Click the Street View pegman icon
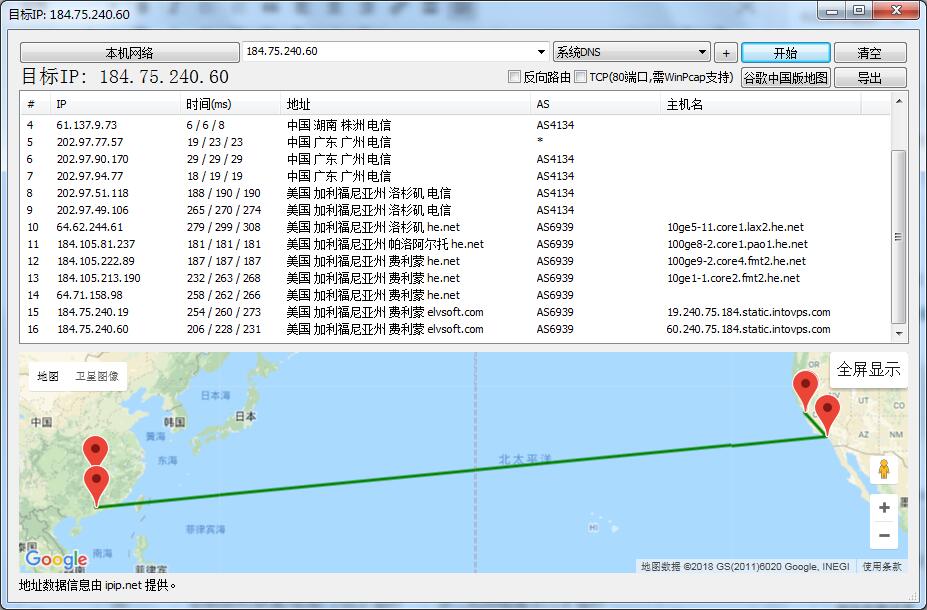 pyautogui.click(x=883, y=469)
